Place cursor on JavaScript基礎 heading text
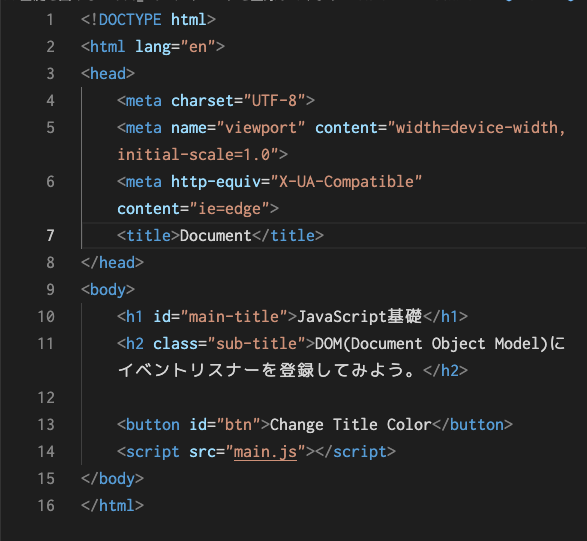The image size is (587, 541). (x=359, y=317)
